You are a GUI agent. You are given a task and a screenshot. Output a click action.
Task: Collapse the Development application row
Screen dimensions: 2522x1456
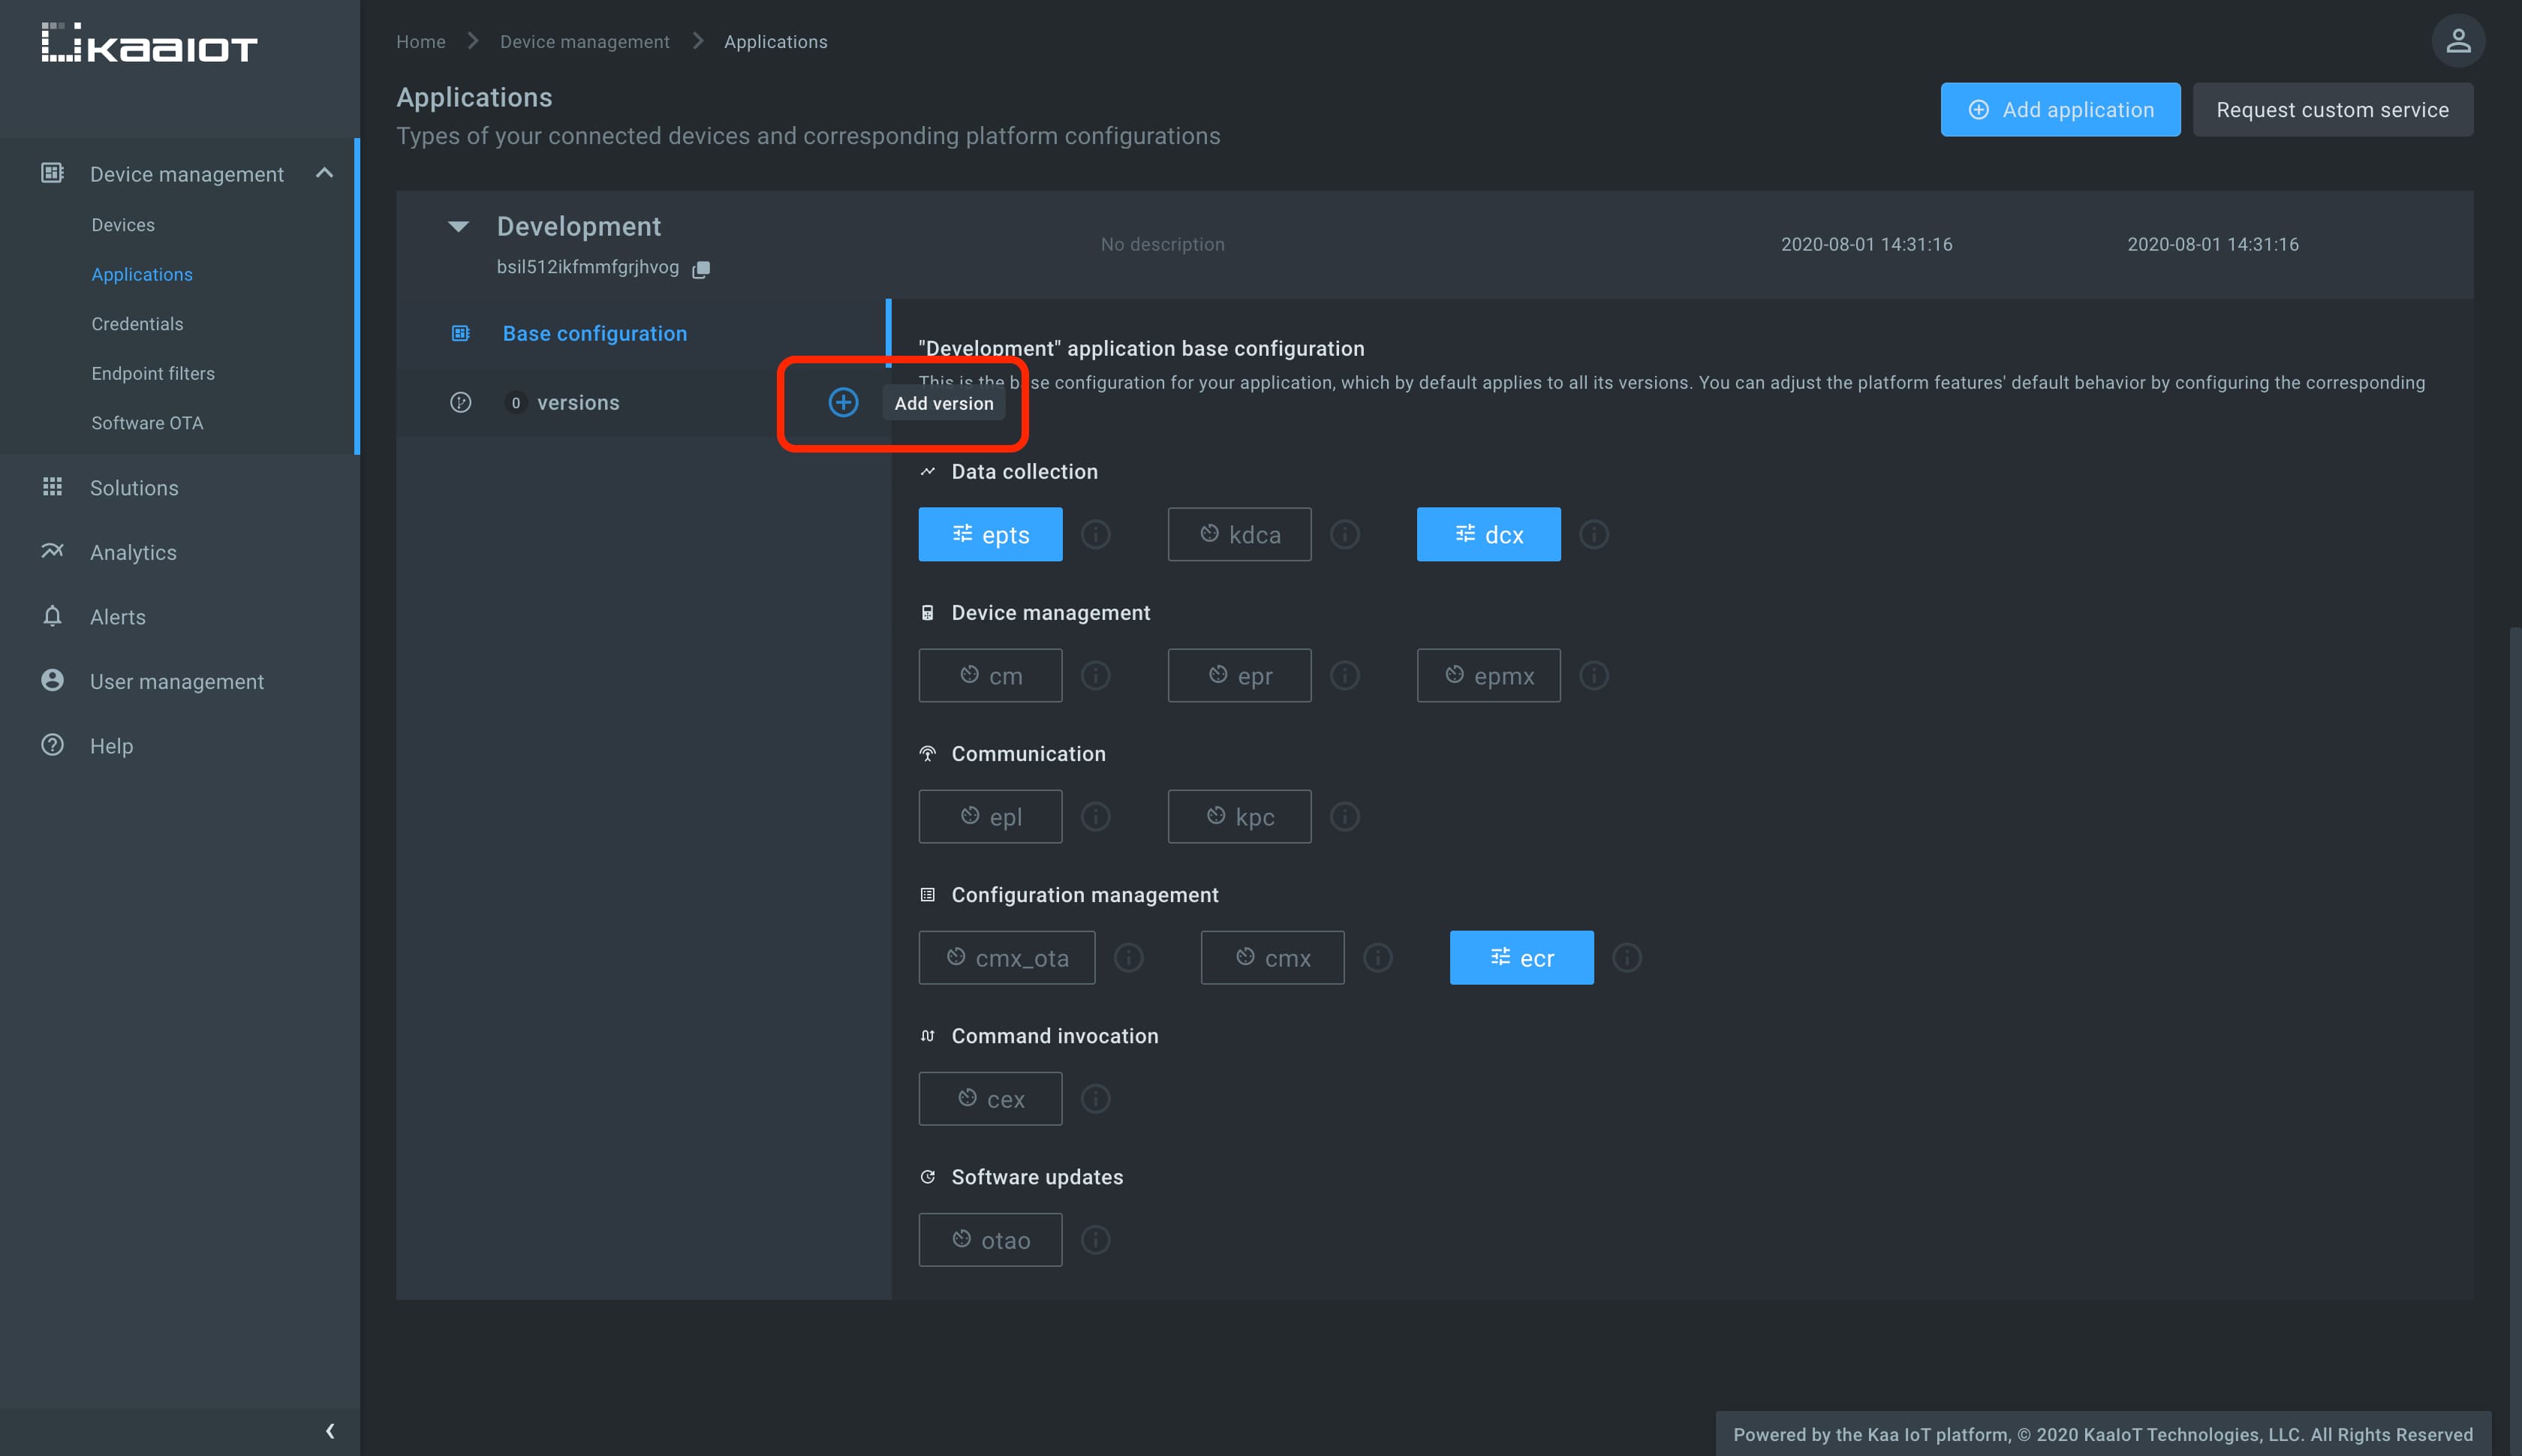458,226
